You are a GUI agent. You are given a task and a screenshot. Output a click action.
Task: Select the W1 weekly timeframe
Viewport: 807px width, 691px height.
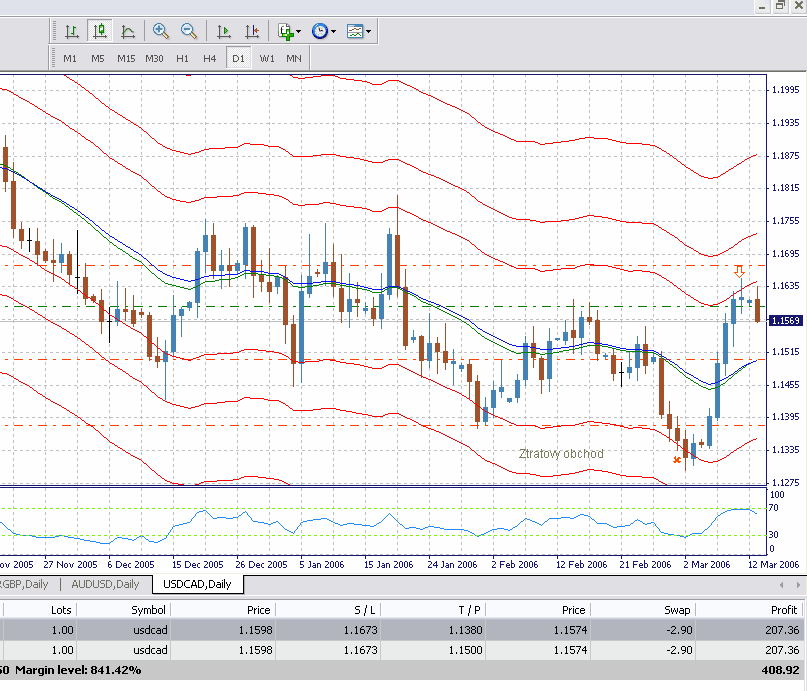click(267, 58)
